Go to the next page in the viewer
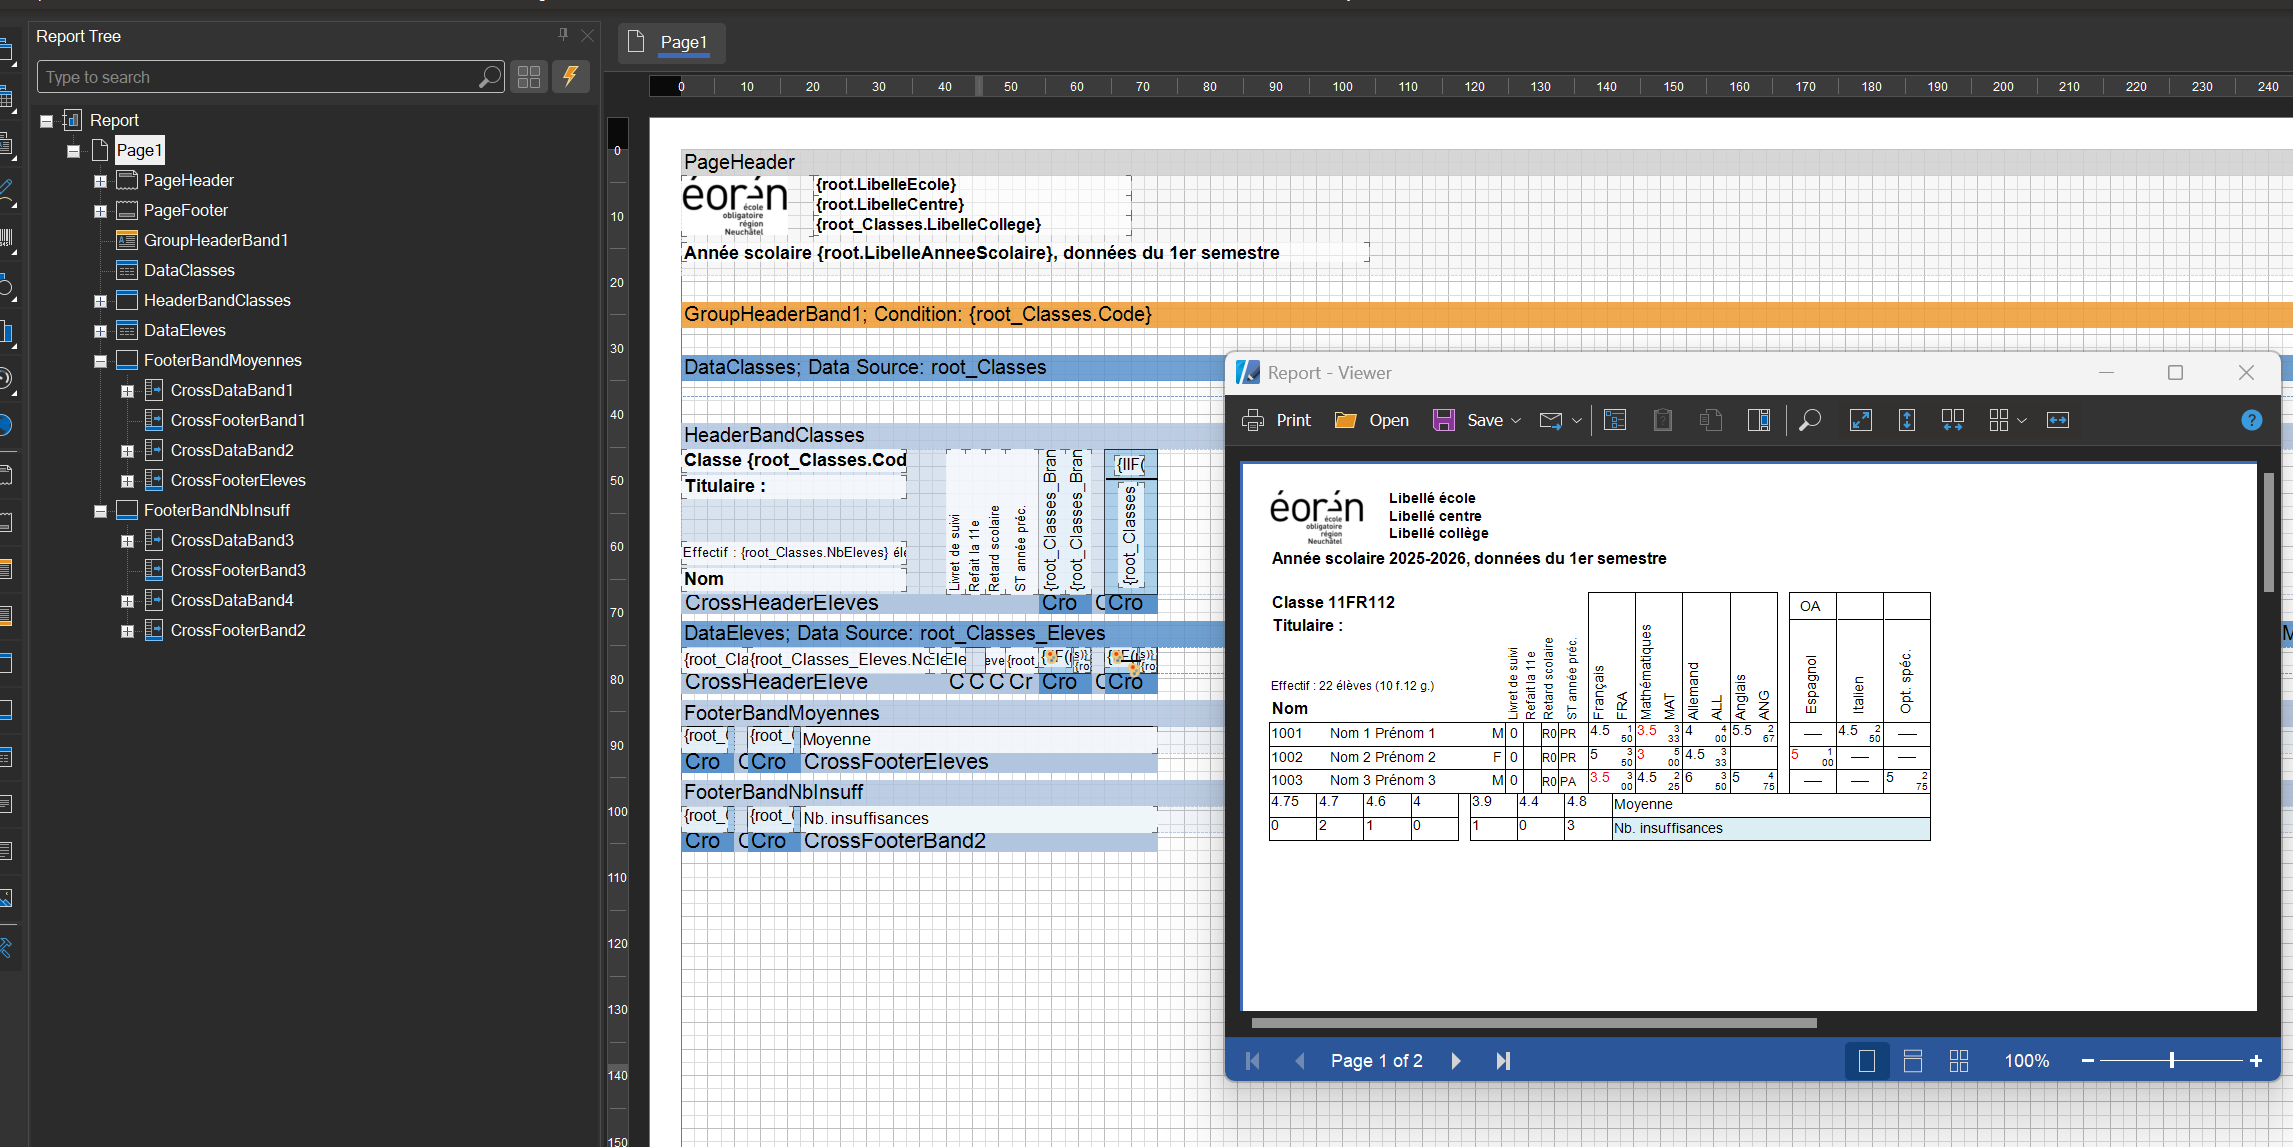Screen dimensions: 2293x1147 1456,1060
